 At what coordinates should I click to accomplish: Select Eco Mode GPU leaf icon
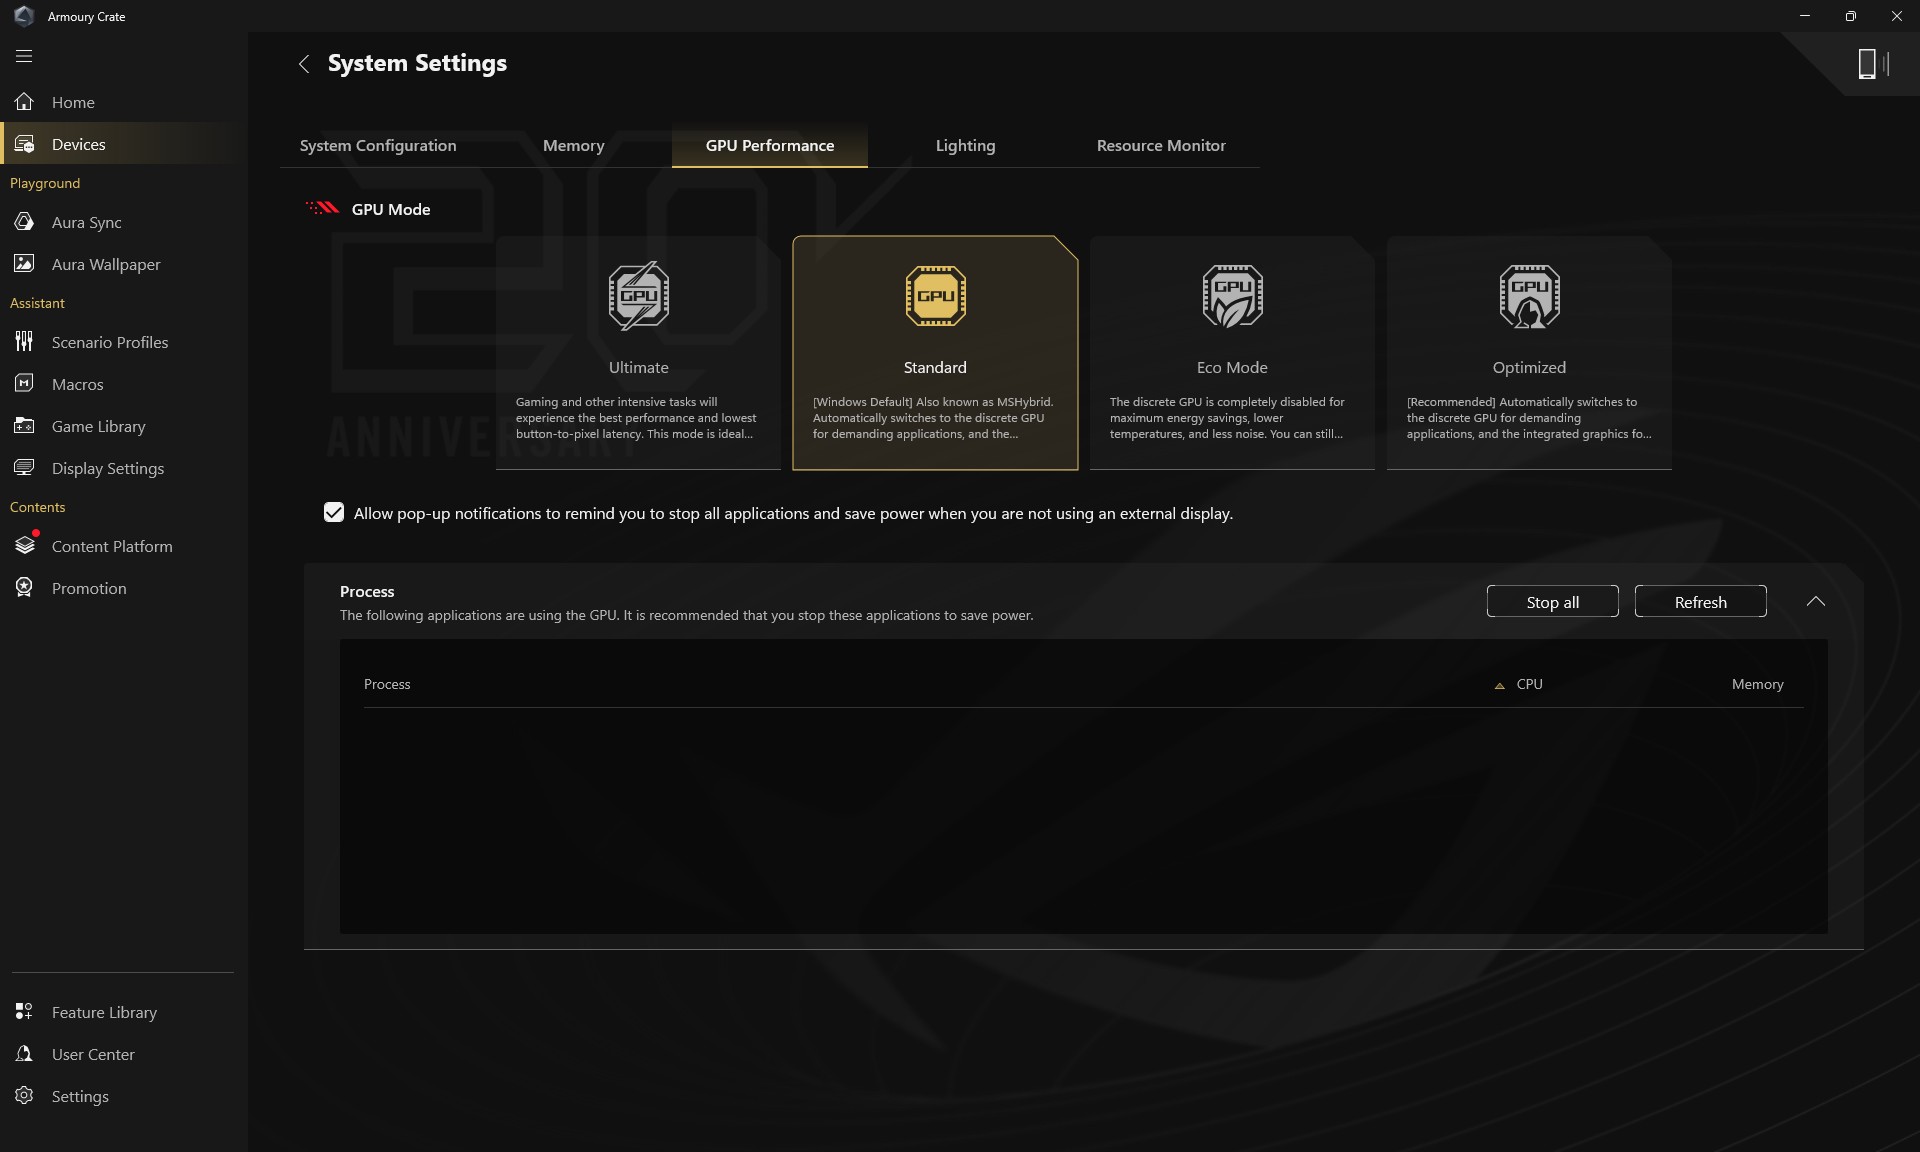1232,296
